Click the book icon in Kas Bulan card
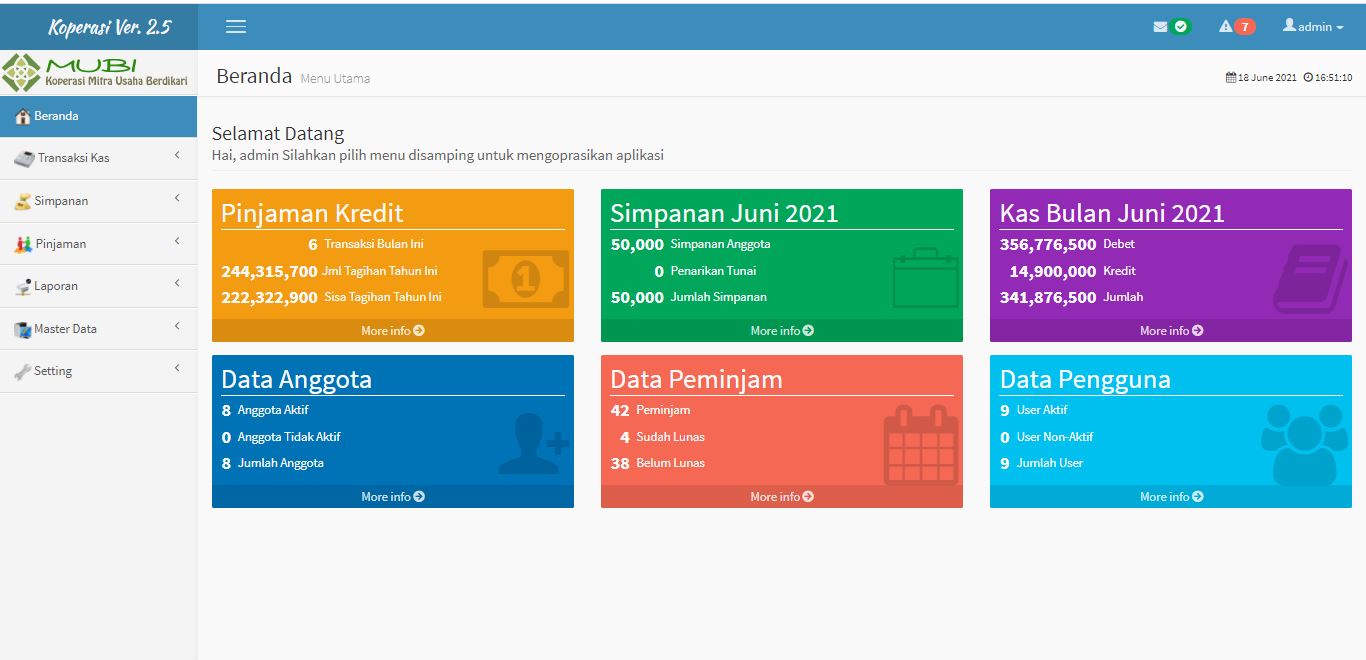Image resolution: width=1366 pixels, height=660 pixels. click(x=1310, y=279)
